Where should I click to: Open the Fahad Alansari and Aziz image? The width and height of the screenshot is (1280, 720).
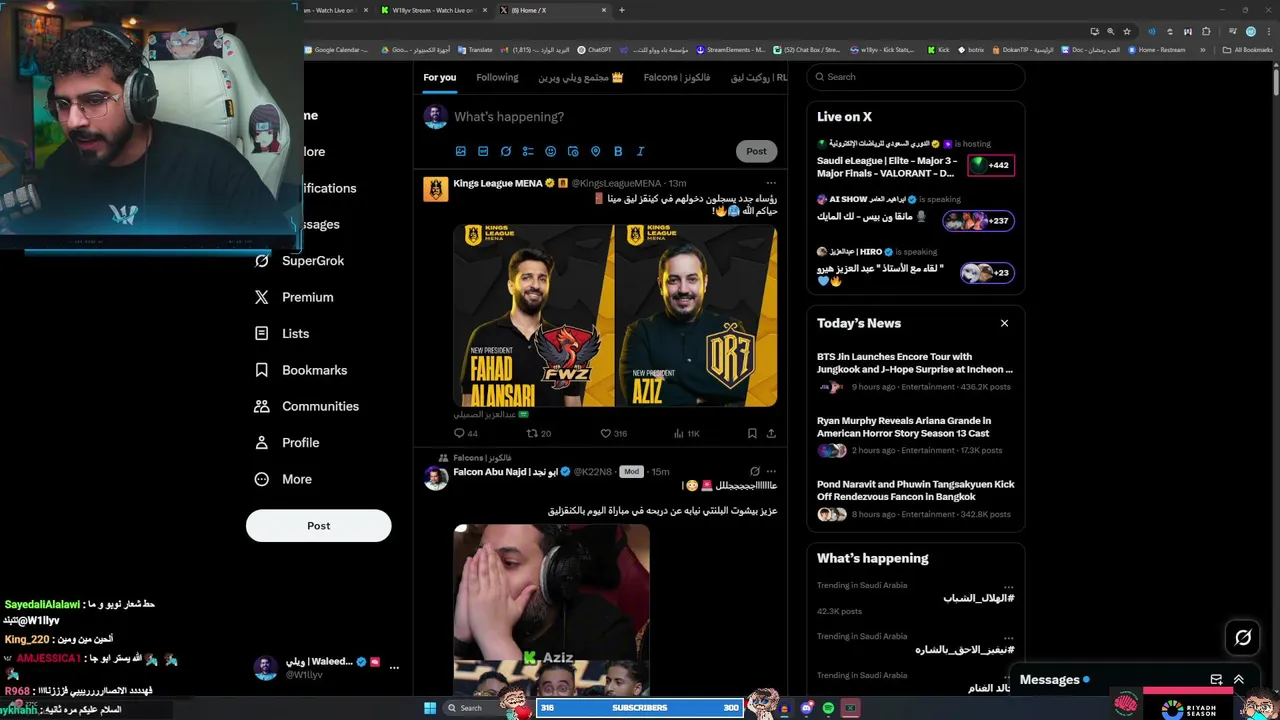click(x=615, y=316)
